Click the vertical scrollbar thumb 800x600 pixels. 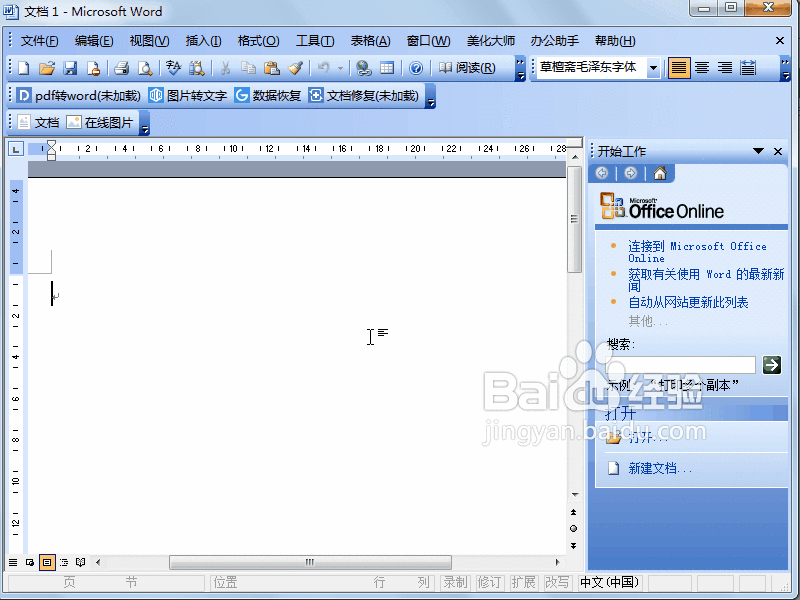[574, 219]
